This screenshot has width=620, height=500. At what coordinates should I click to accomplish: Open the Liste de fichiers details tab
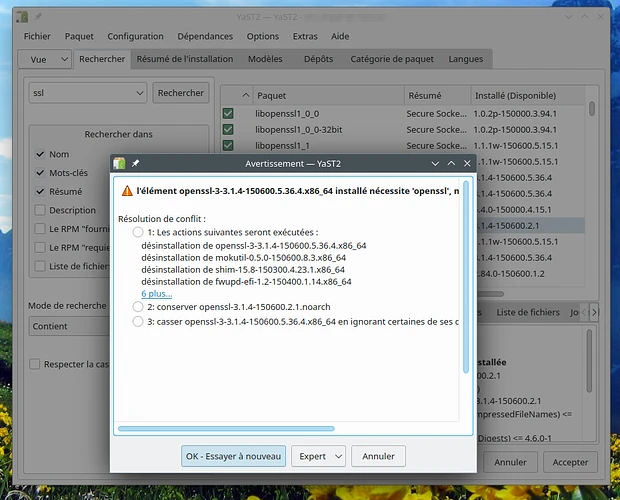click(528, 312)
